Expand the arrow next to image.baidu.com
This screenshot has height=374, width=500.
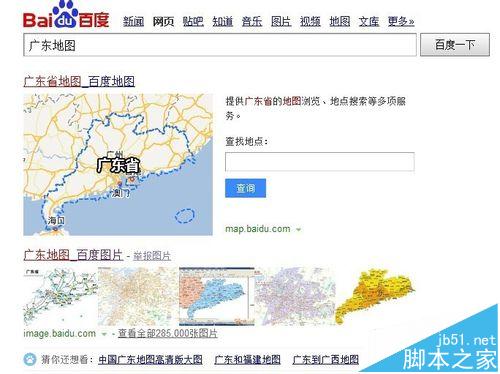point(104,334)
